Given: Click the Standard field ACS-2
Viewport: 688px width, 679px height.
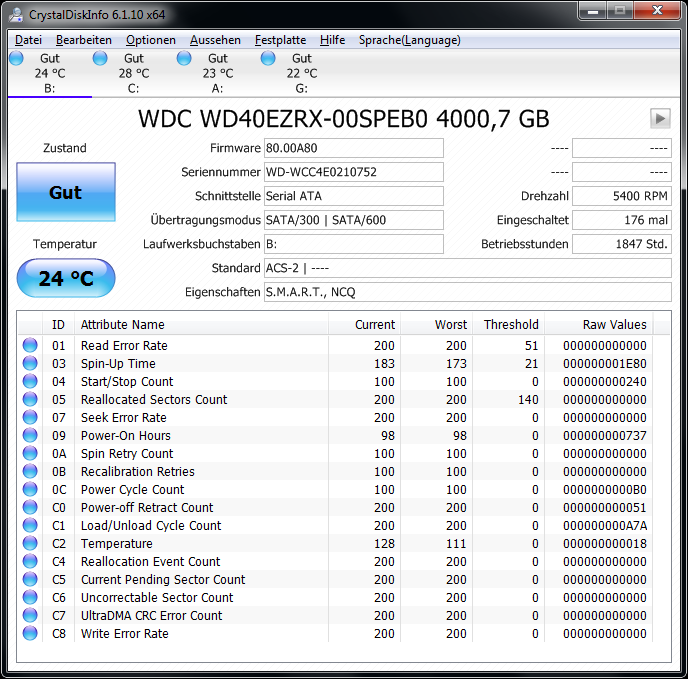Looking at the screenshot, I should 468,268.
